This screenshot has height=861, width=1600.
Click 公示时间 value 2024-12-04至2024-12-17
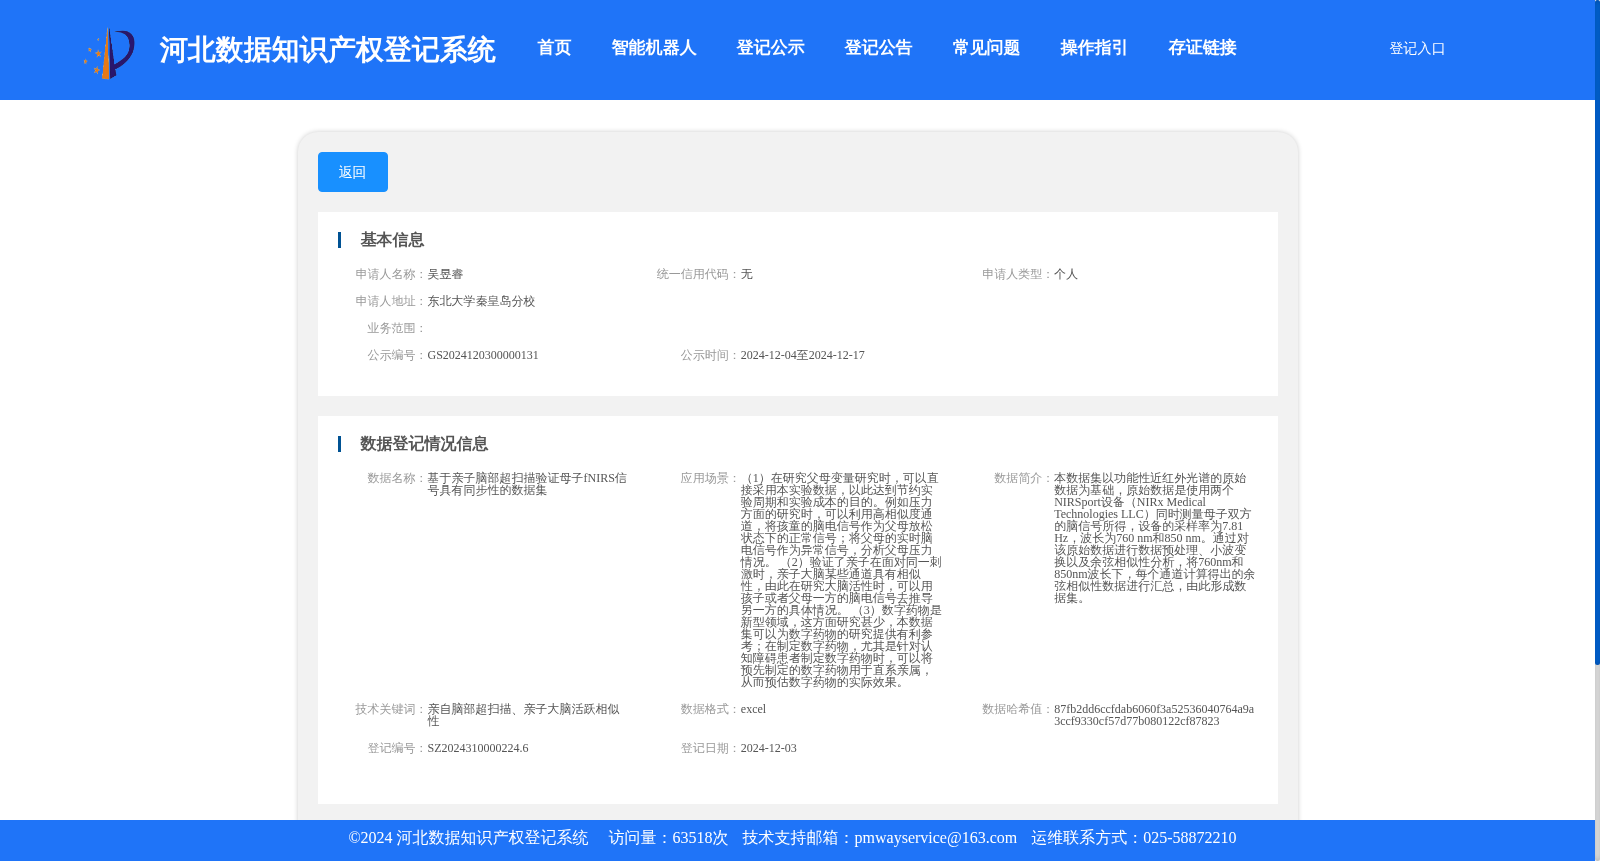pyautogui.click(x=802, y=355)
